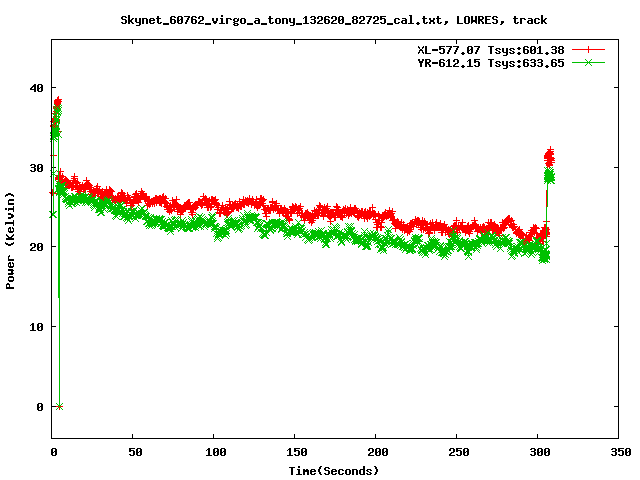Select the XL-577.07 Tsys:601.38 legend entry
The width and height of the screenshot is (640, 480).
point(491,50)
